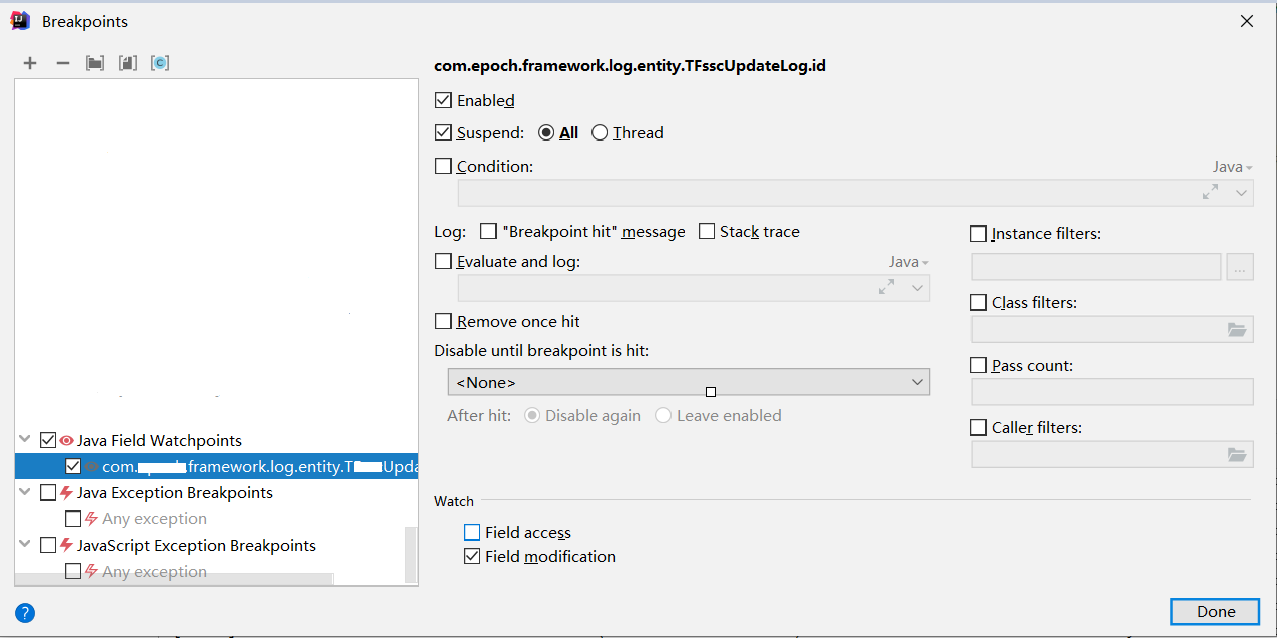Close the Breakpoints dialog
1277x638 pixels.
(1247, 21)
